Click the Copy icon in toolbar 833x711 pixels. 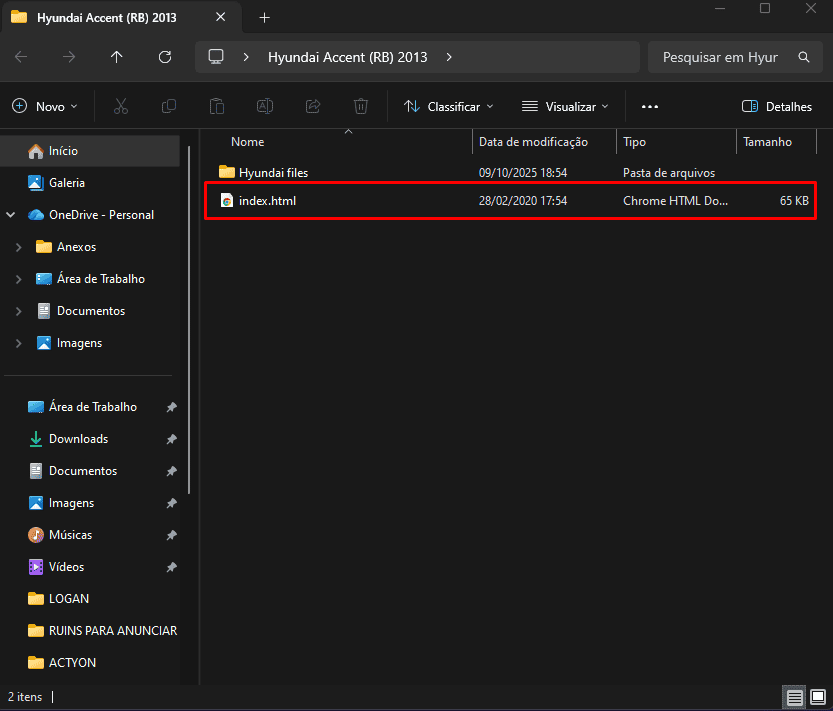169,106
